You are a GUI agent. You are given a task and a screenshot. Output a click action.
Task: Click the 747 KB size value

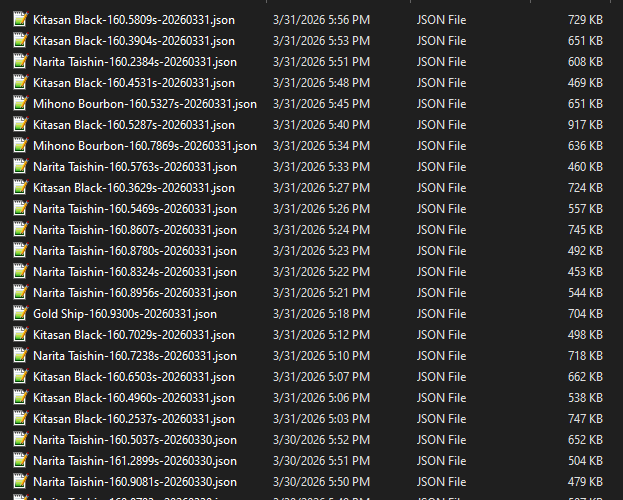tap(585, 419)
